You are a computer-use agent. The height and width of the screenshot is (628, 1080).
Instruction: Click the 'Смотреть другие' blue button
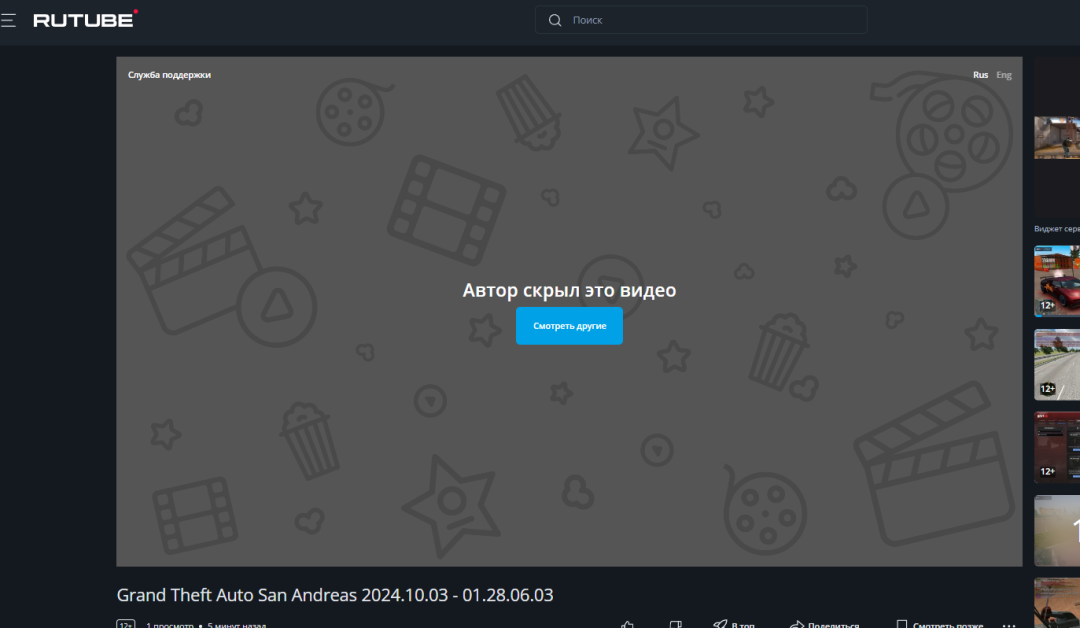pyautogui.click(x=569, y=326)
